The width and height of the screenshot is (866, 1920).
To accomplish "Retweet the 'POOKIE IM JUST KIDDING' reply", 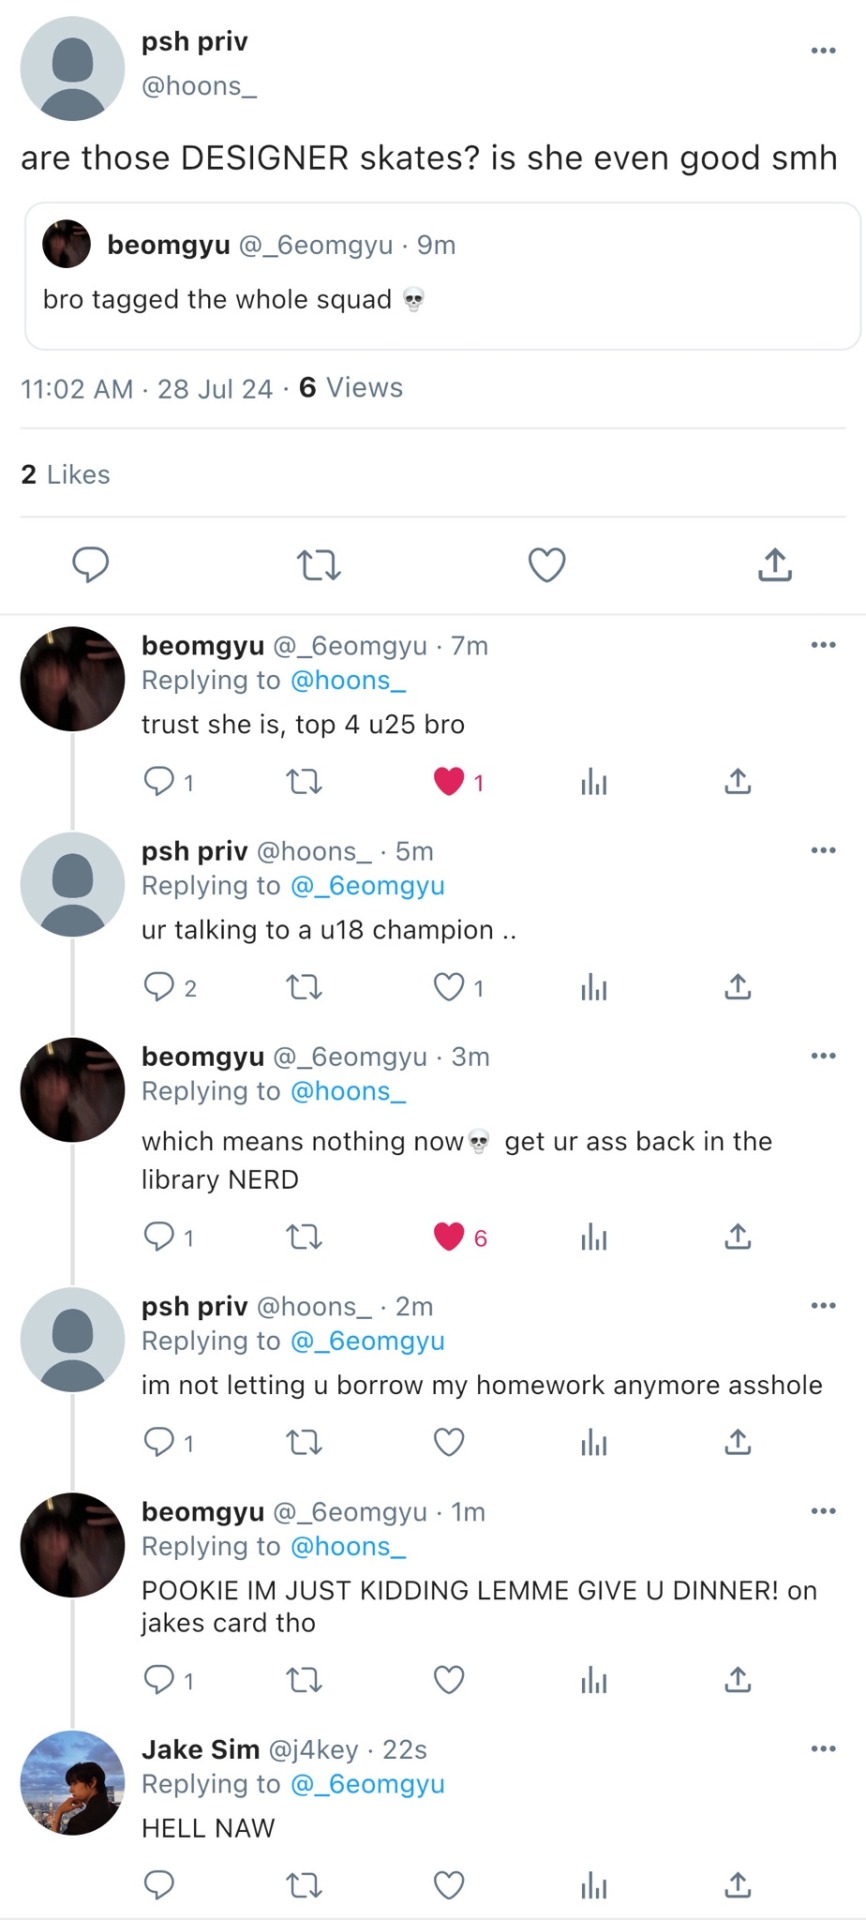I will (304, 1680).
